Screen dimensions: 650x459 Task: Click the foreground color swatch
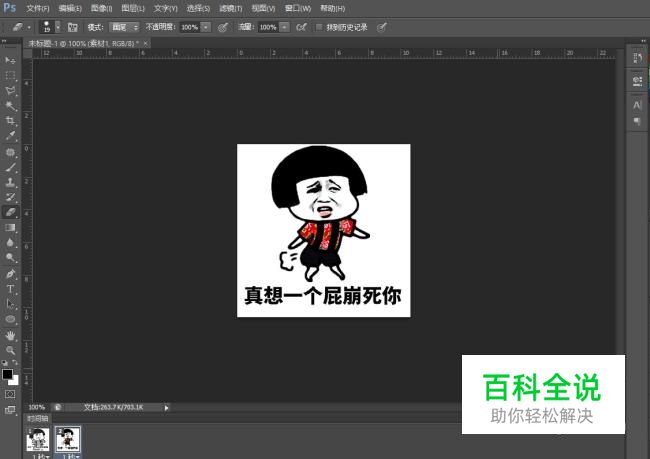(x=7, y=374)
